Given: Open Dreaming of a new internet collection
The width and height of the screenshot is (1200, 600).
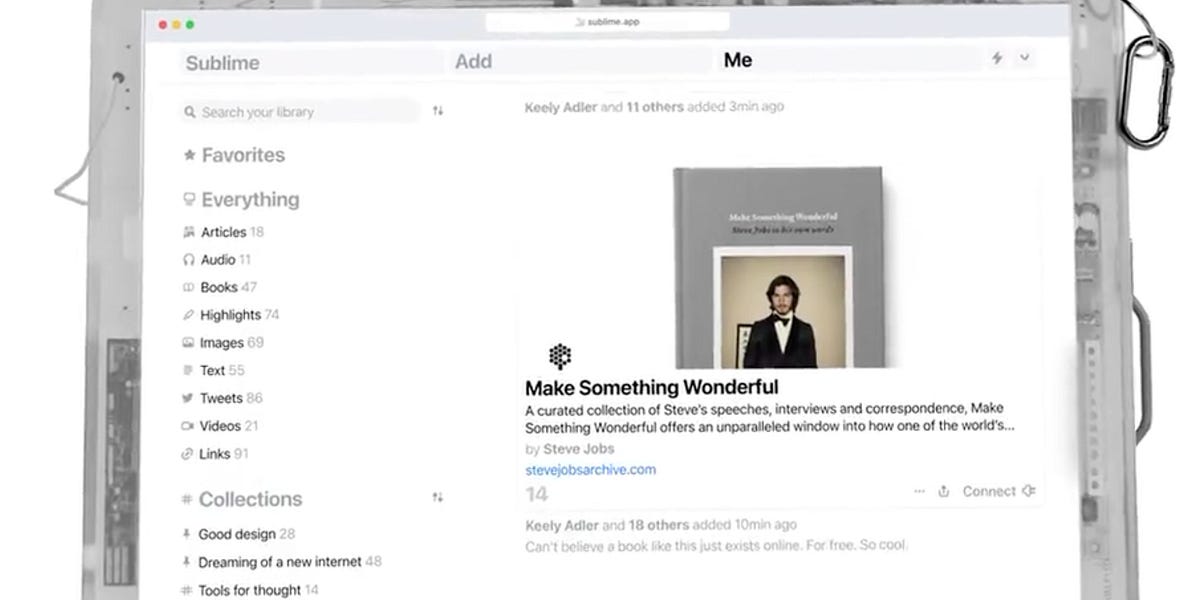Looking at the screenshot, I should (290, 562).
